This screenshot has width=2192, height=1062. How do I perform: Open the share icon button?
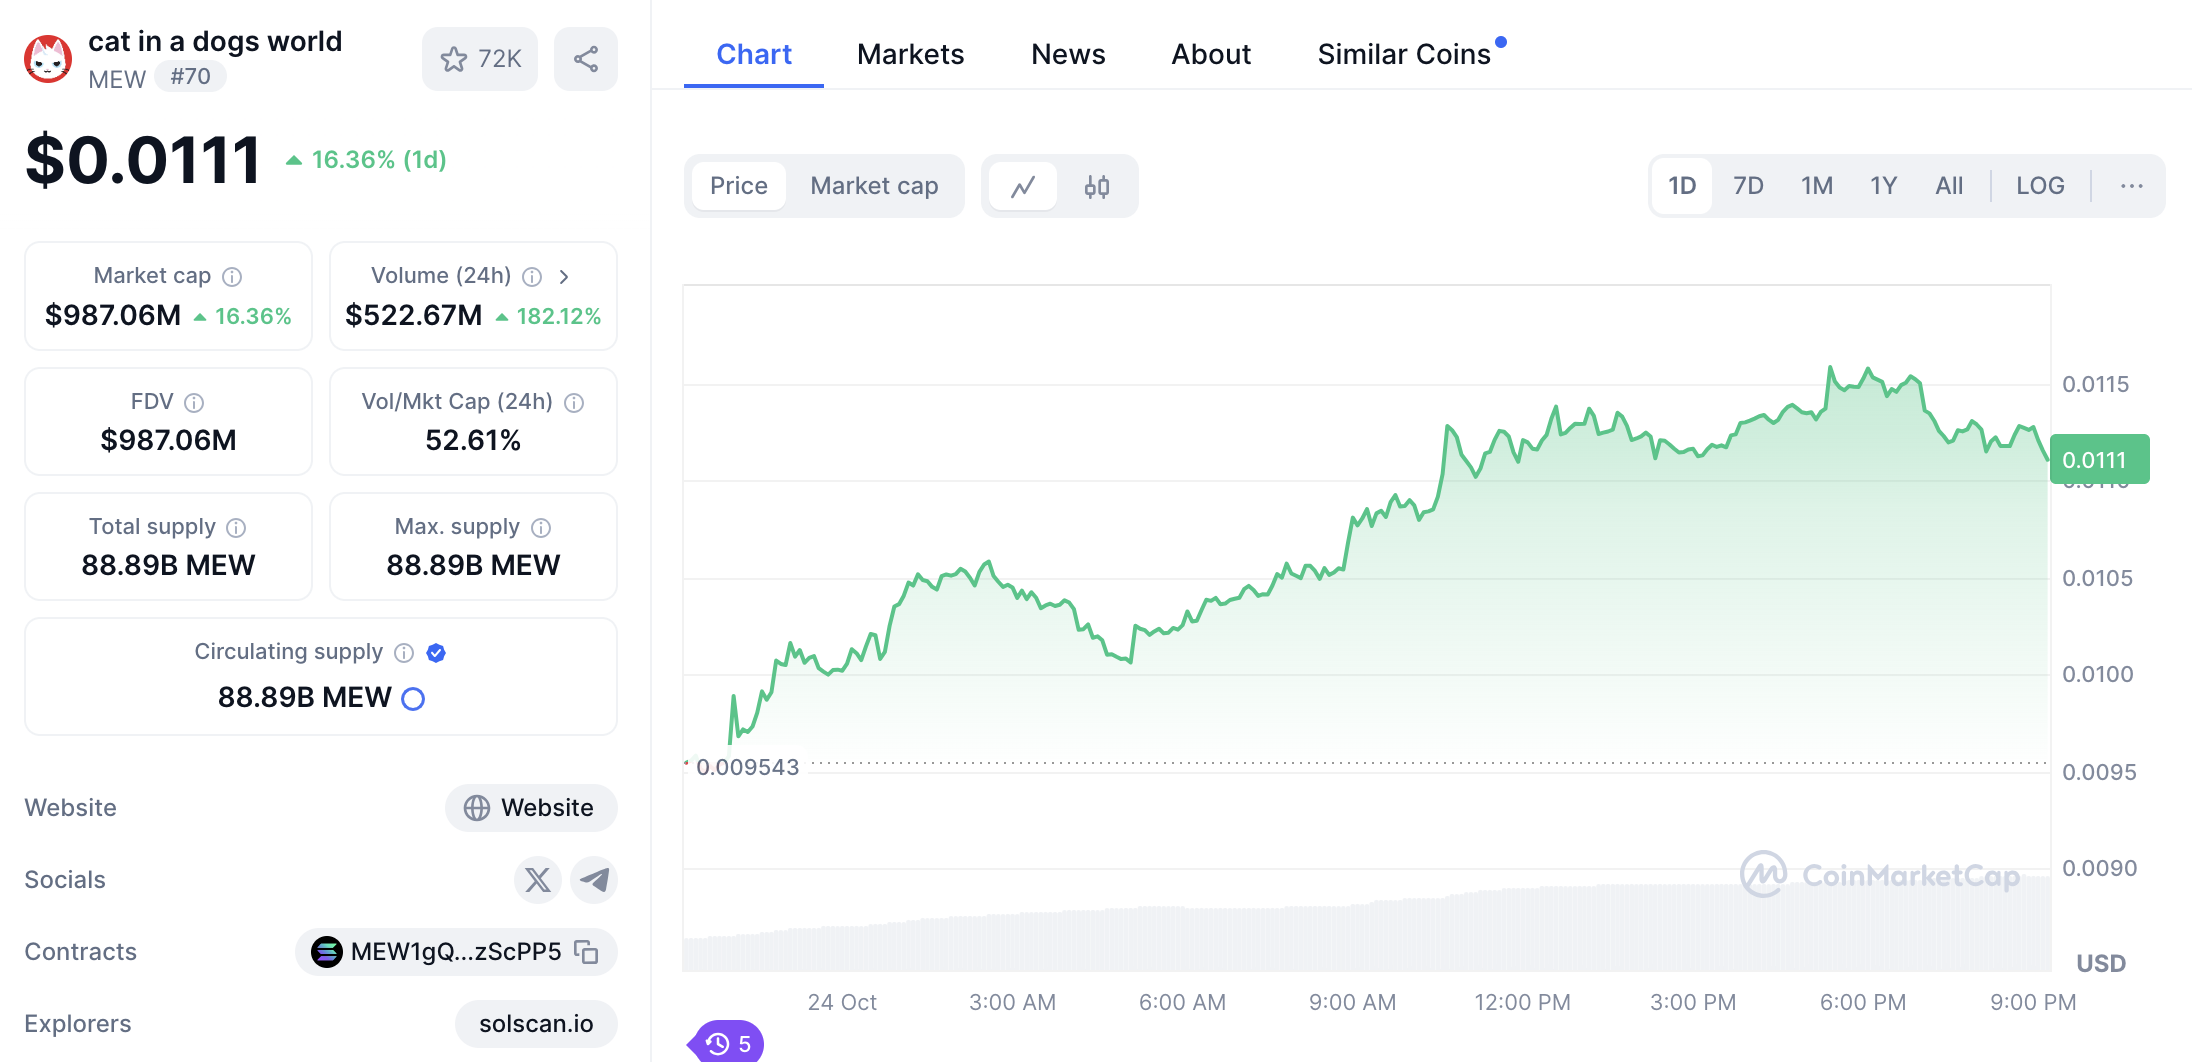click(x=586, y=59)
